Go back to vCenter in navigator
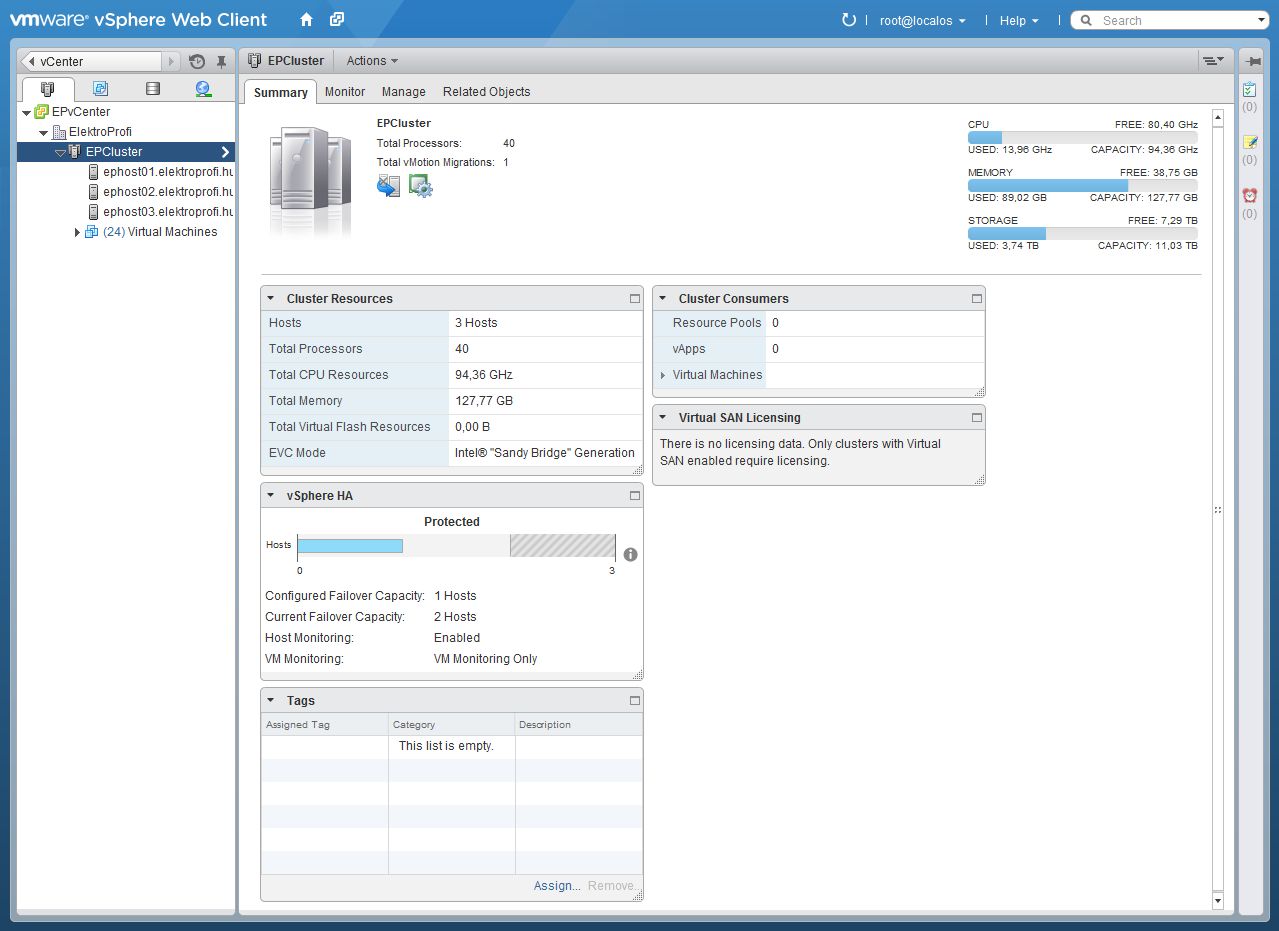The height and width of the screenshot is (931, 1279). point(90,62)
